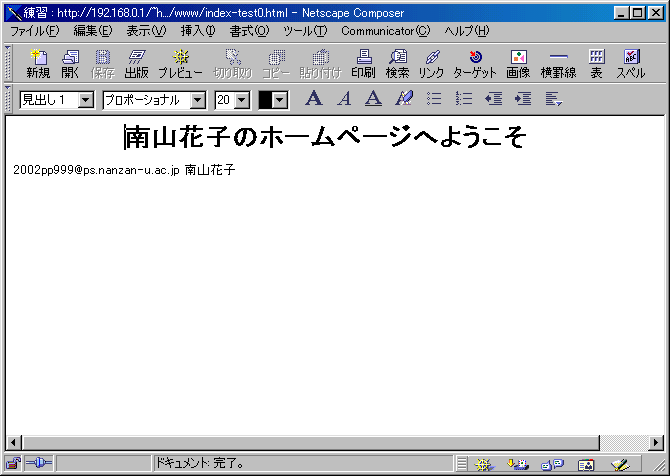Screen dimensions: 670x476
Task: Open Newsgroups from the component bar
Action: click(552, 464)
